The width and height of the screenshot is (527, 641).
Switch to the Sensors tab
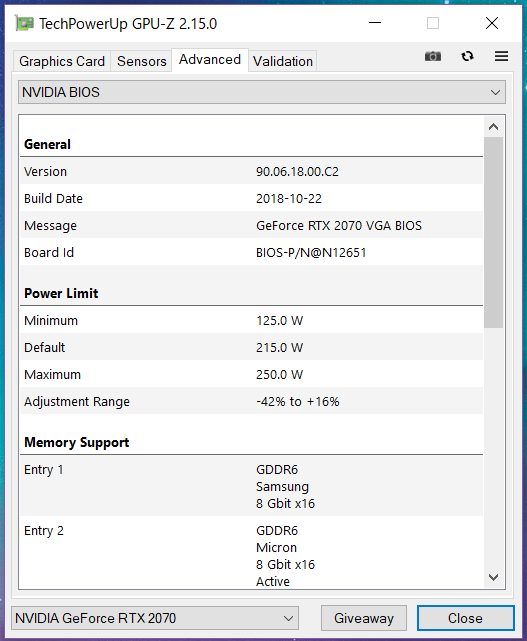coord(141,61)
